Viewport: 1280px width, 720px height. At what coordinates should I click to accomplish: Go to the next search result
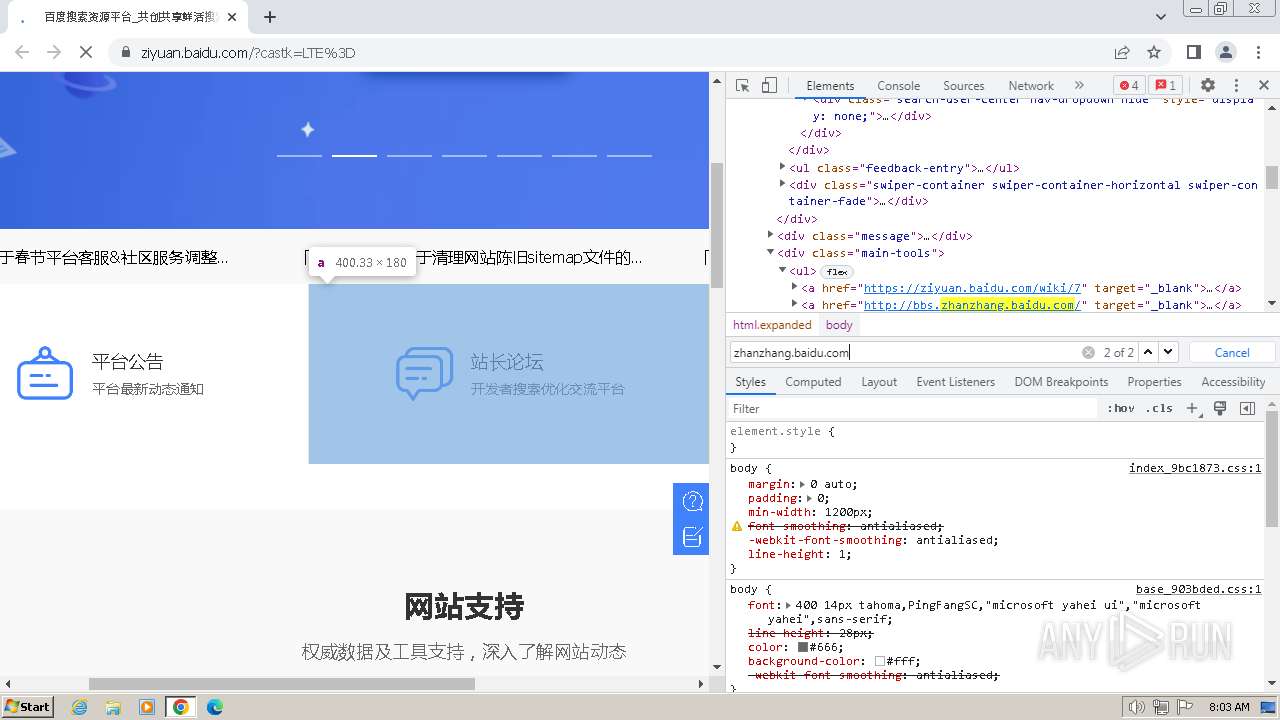(1168, 352)
